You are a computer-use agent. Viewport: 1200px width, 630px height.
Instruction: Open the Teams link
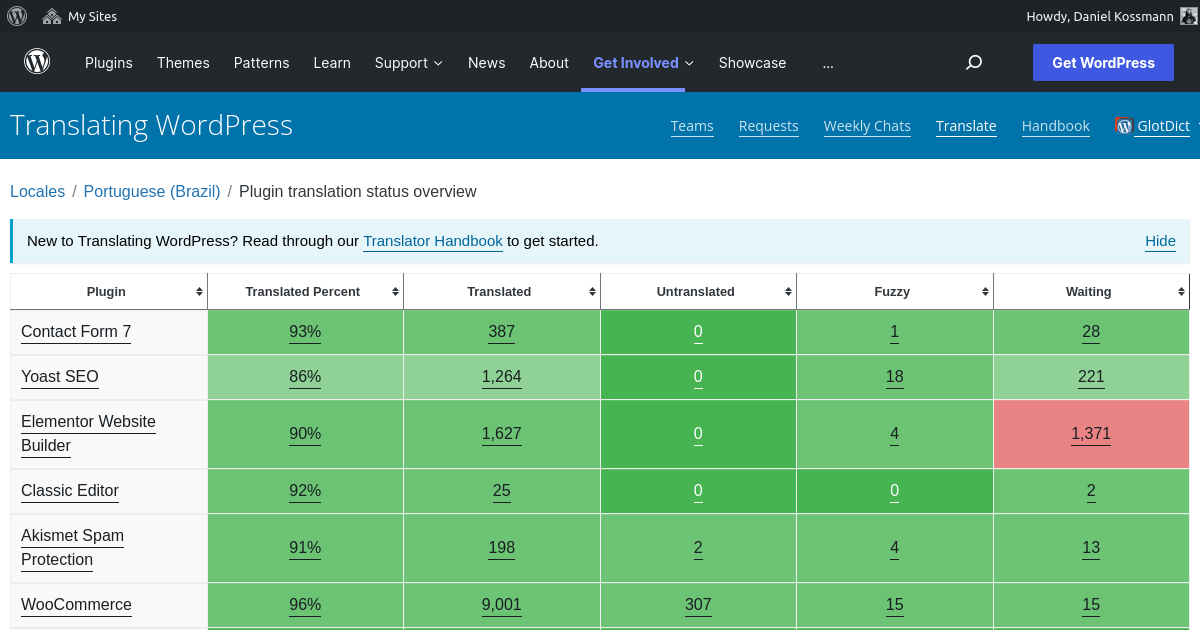(x=692, y=126)
